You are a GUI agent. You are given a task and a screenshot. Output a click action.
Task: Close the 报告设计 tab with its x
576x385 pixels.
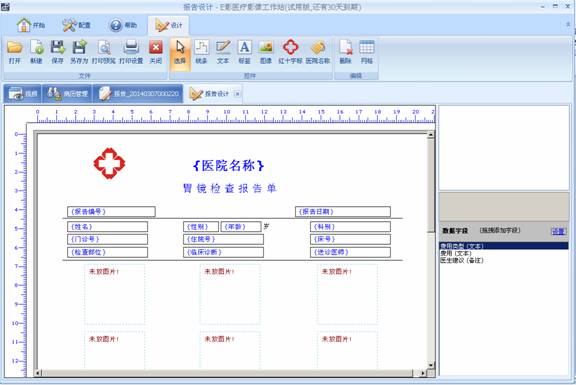(x=237, y=94)
